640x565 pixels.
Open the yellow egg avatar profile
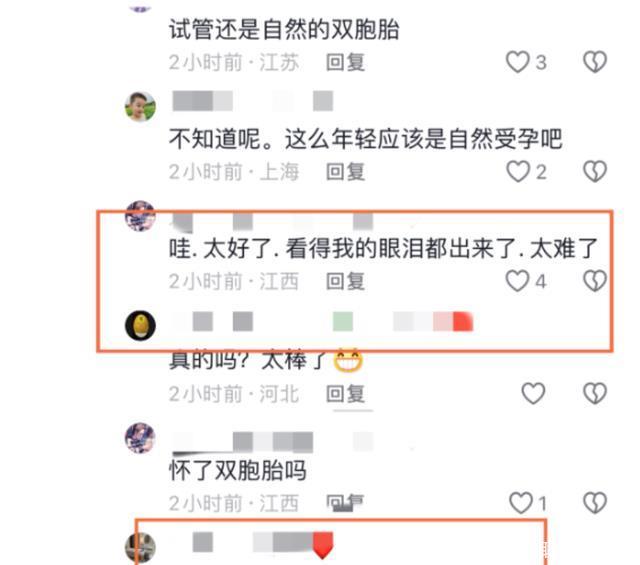(140, 325)
